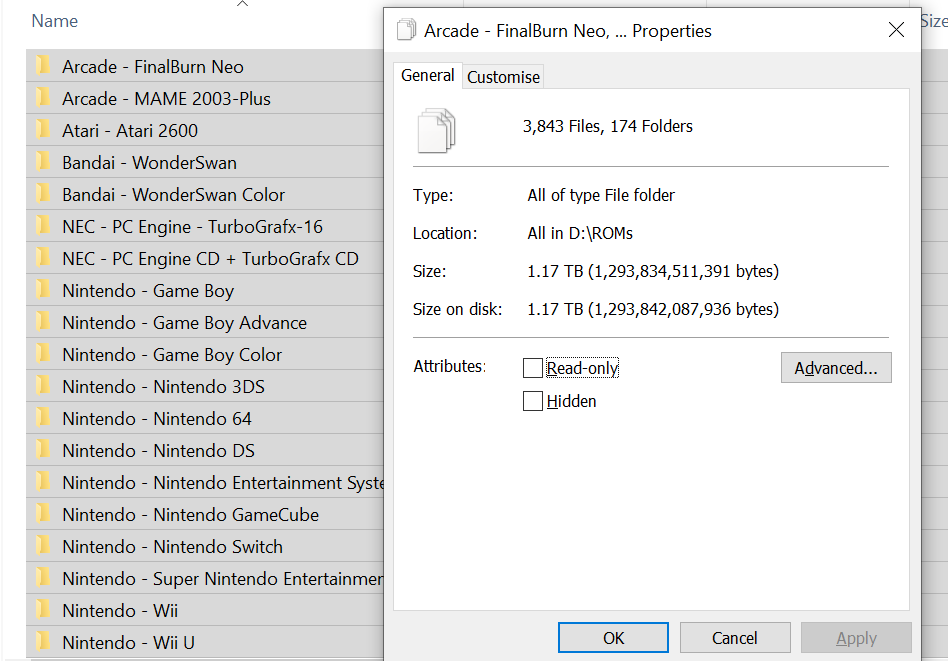Image resolution: width=948 pixels, height=661 pixels.
Task: Click the Arcade - FinalBurn Neo folder icon
Action: [x=43, y=65]
